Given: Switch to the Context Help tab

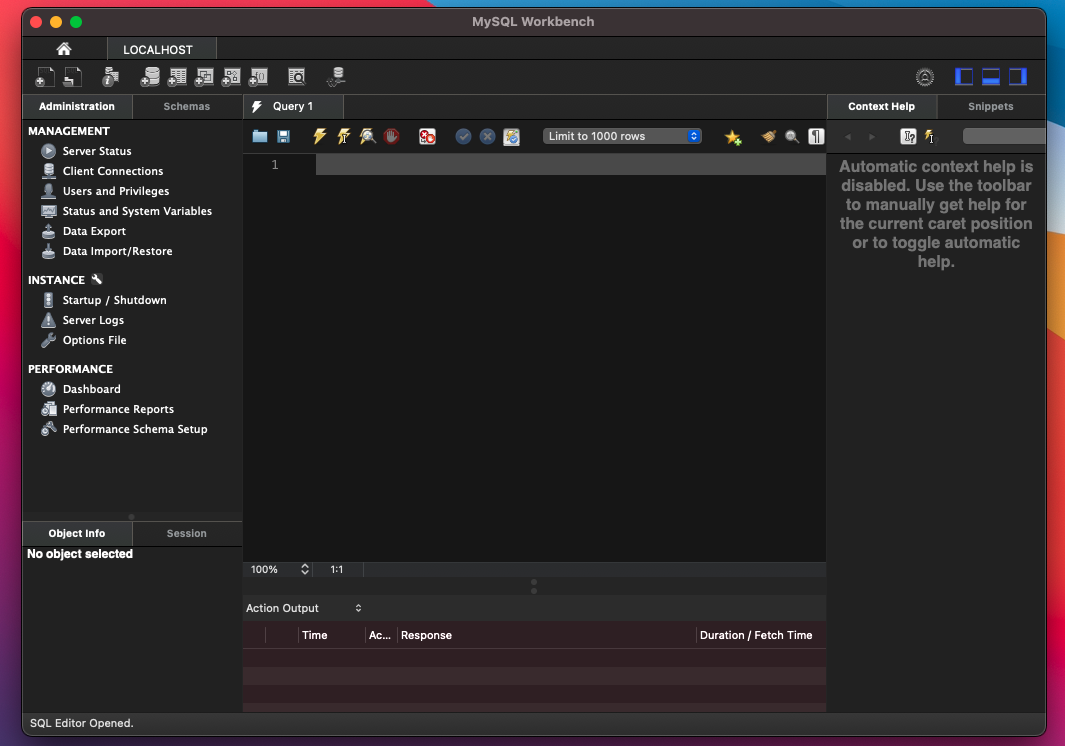Looking at the screenshot, I should [x=882, y=107].
